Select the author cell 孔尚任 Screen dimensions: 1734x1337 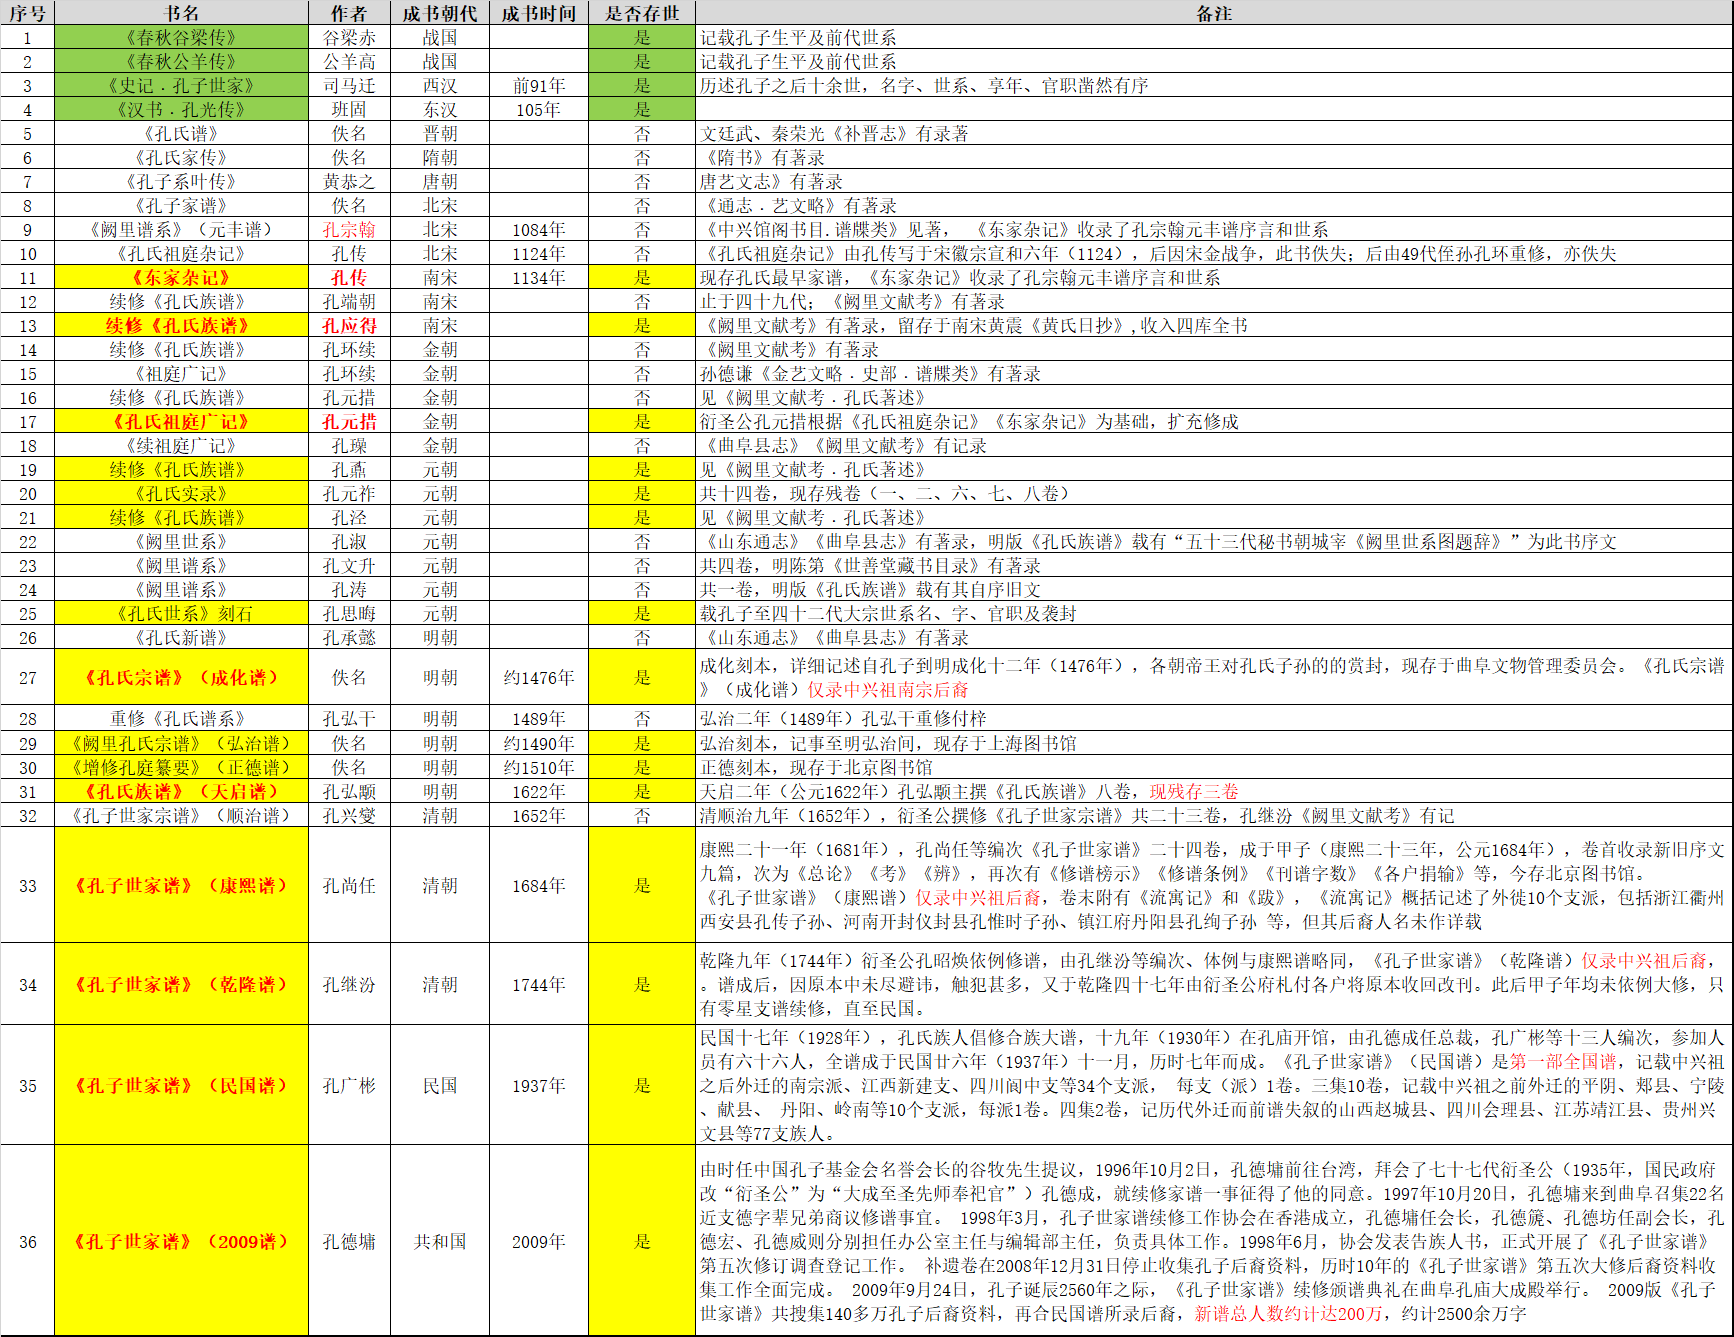tap(349, 886)
